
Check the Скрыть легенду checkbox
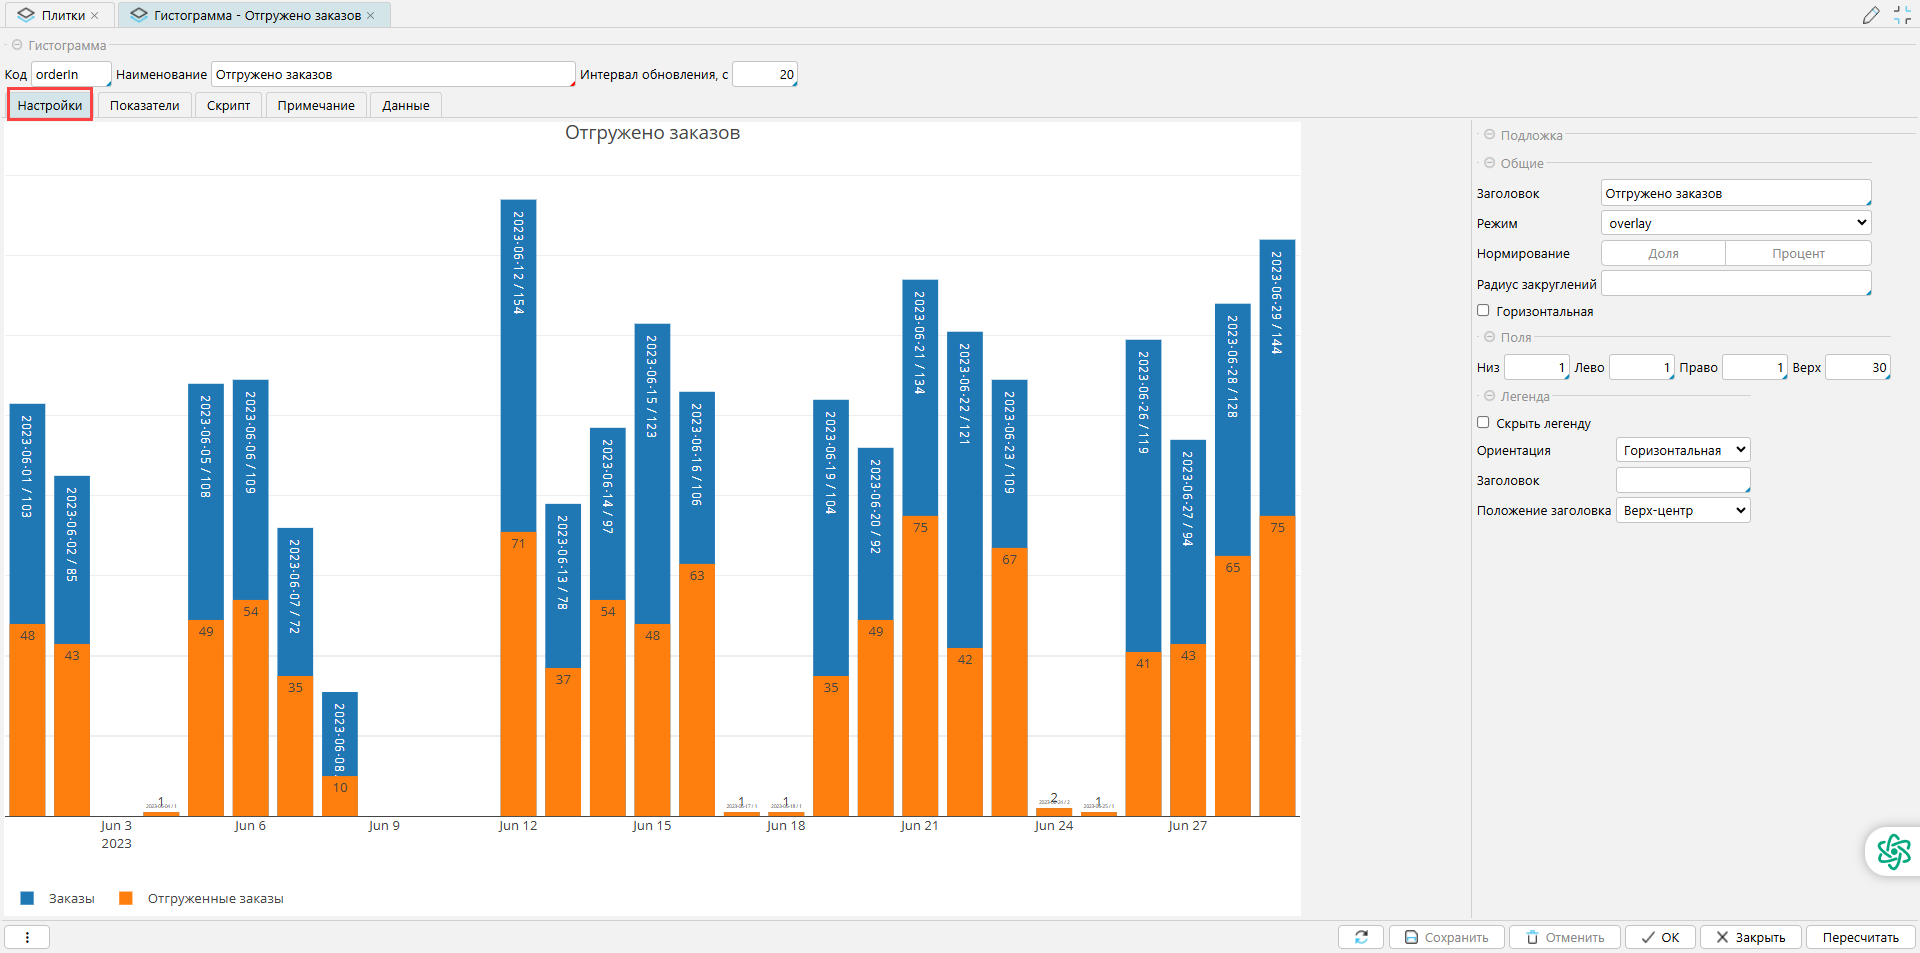click(x=1483, y=423)
